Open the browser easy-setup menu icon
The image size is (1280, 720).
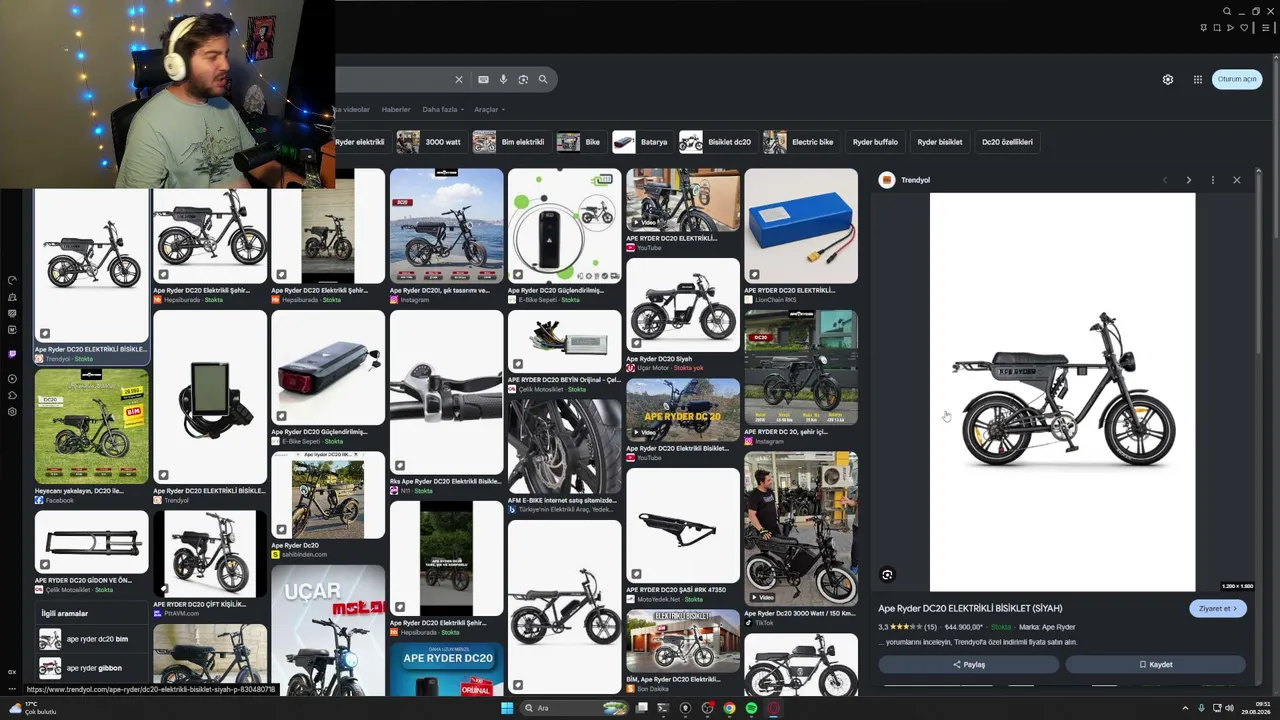click(1265, 28)
